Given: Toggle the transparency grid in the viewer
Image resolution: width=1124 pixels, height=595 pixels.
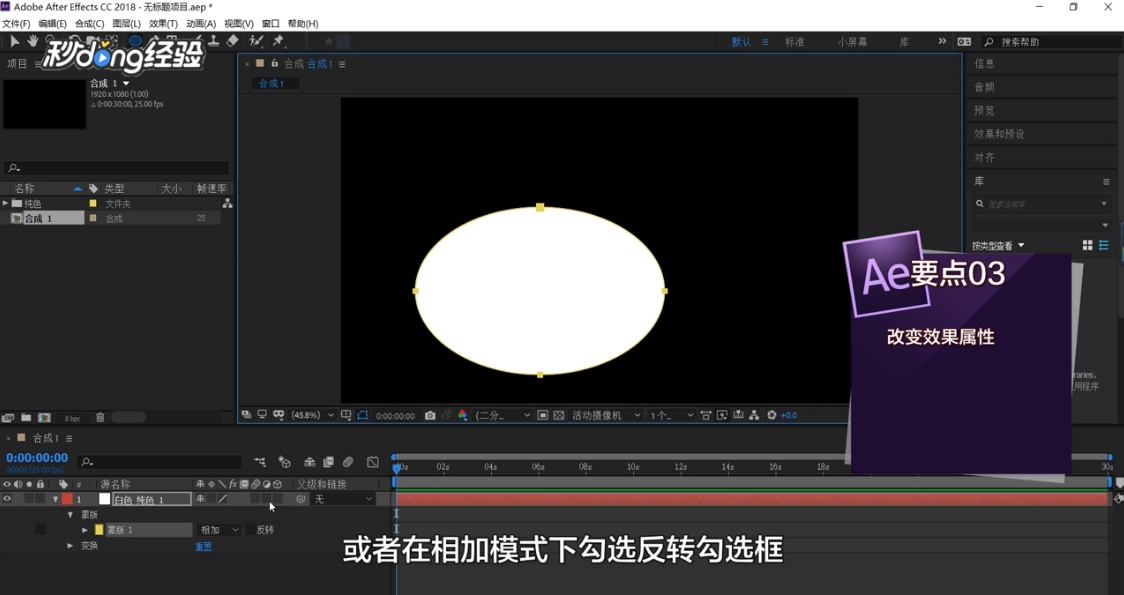Looking at the screenshot, I should (558, 415).
